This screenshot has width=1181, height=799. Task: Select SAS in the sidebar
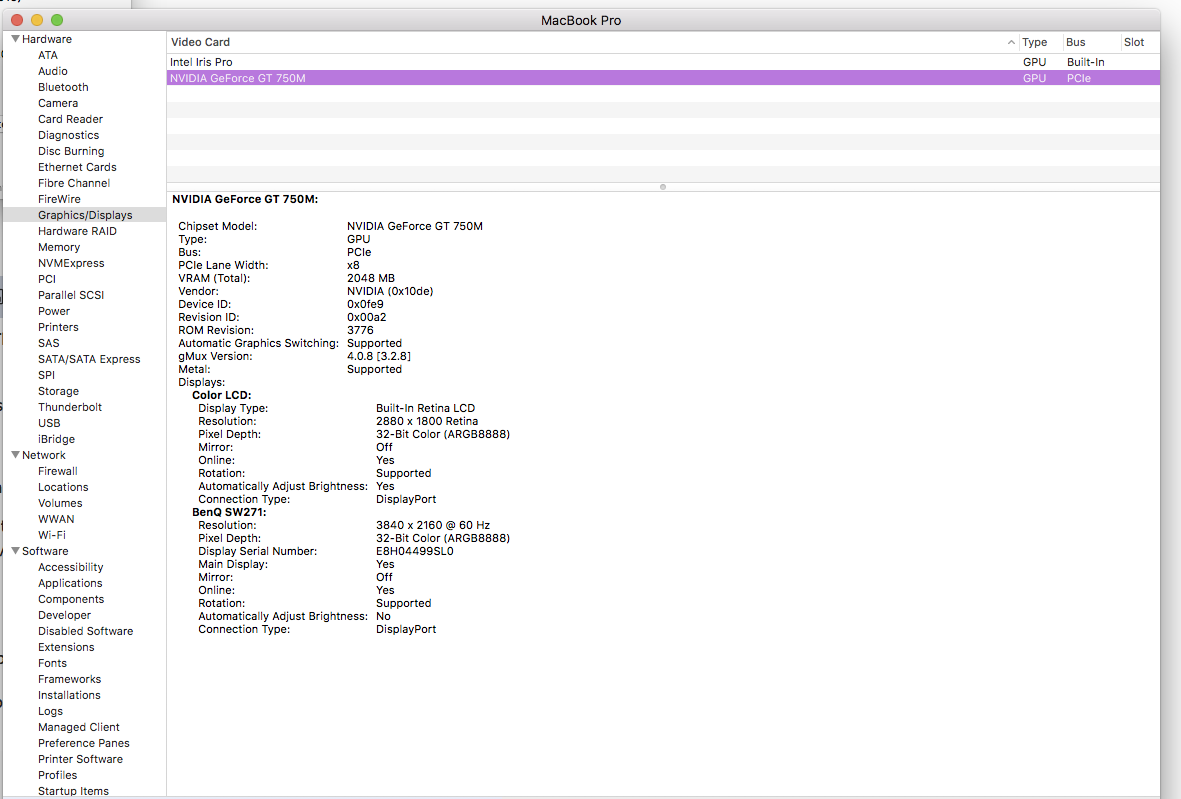(x=48, y=343)
